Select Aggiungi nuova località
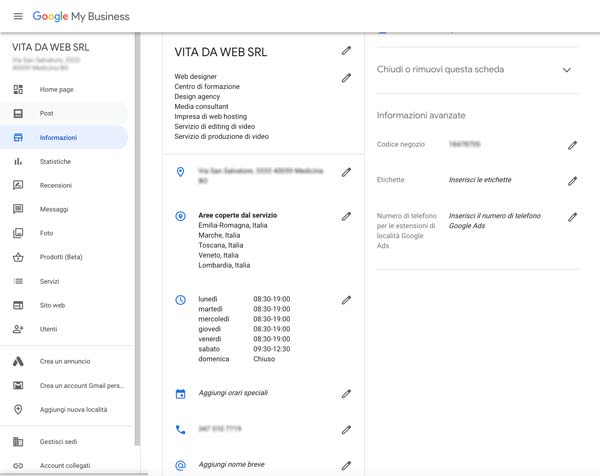Viewport: 600px width, 476px height. point(73,410)
